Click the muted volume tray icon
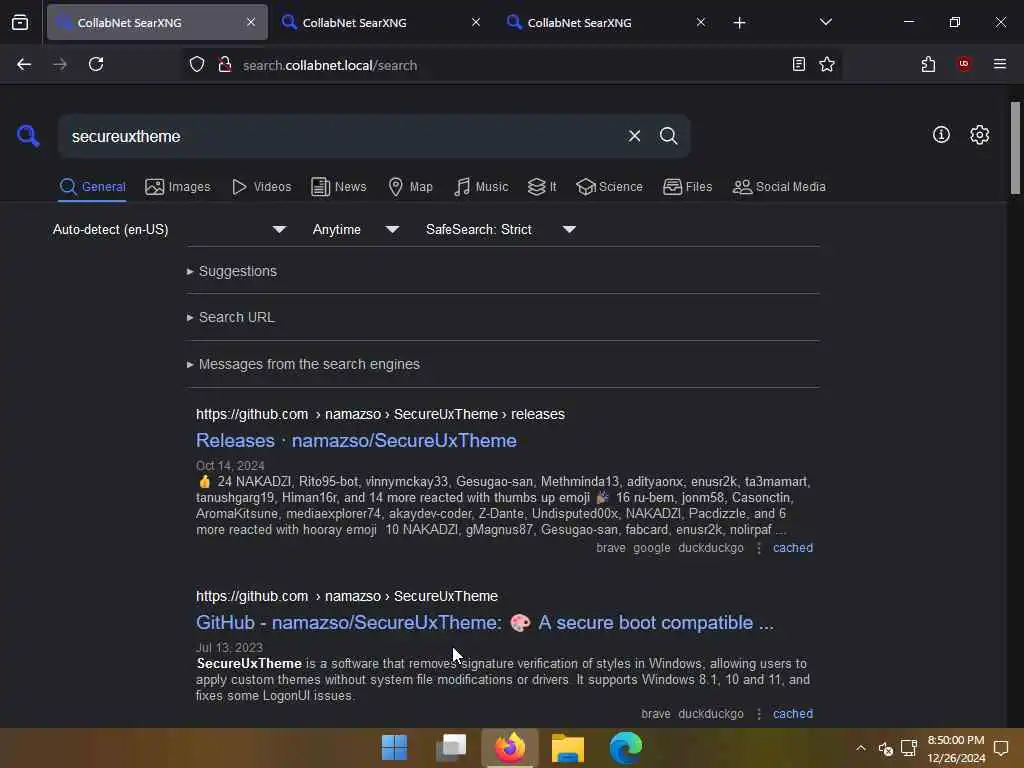Image resolution: width=1024 pixels, height=768 pixels. 886,748
